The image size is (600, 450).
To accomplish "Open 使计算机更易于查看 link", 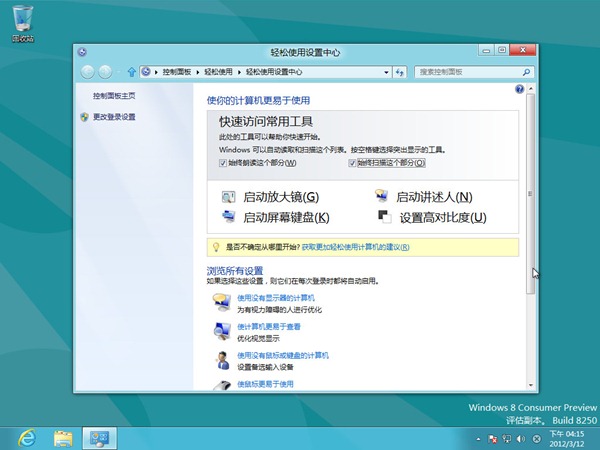I will [x=269, y=326].
